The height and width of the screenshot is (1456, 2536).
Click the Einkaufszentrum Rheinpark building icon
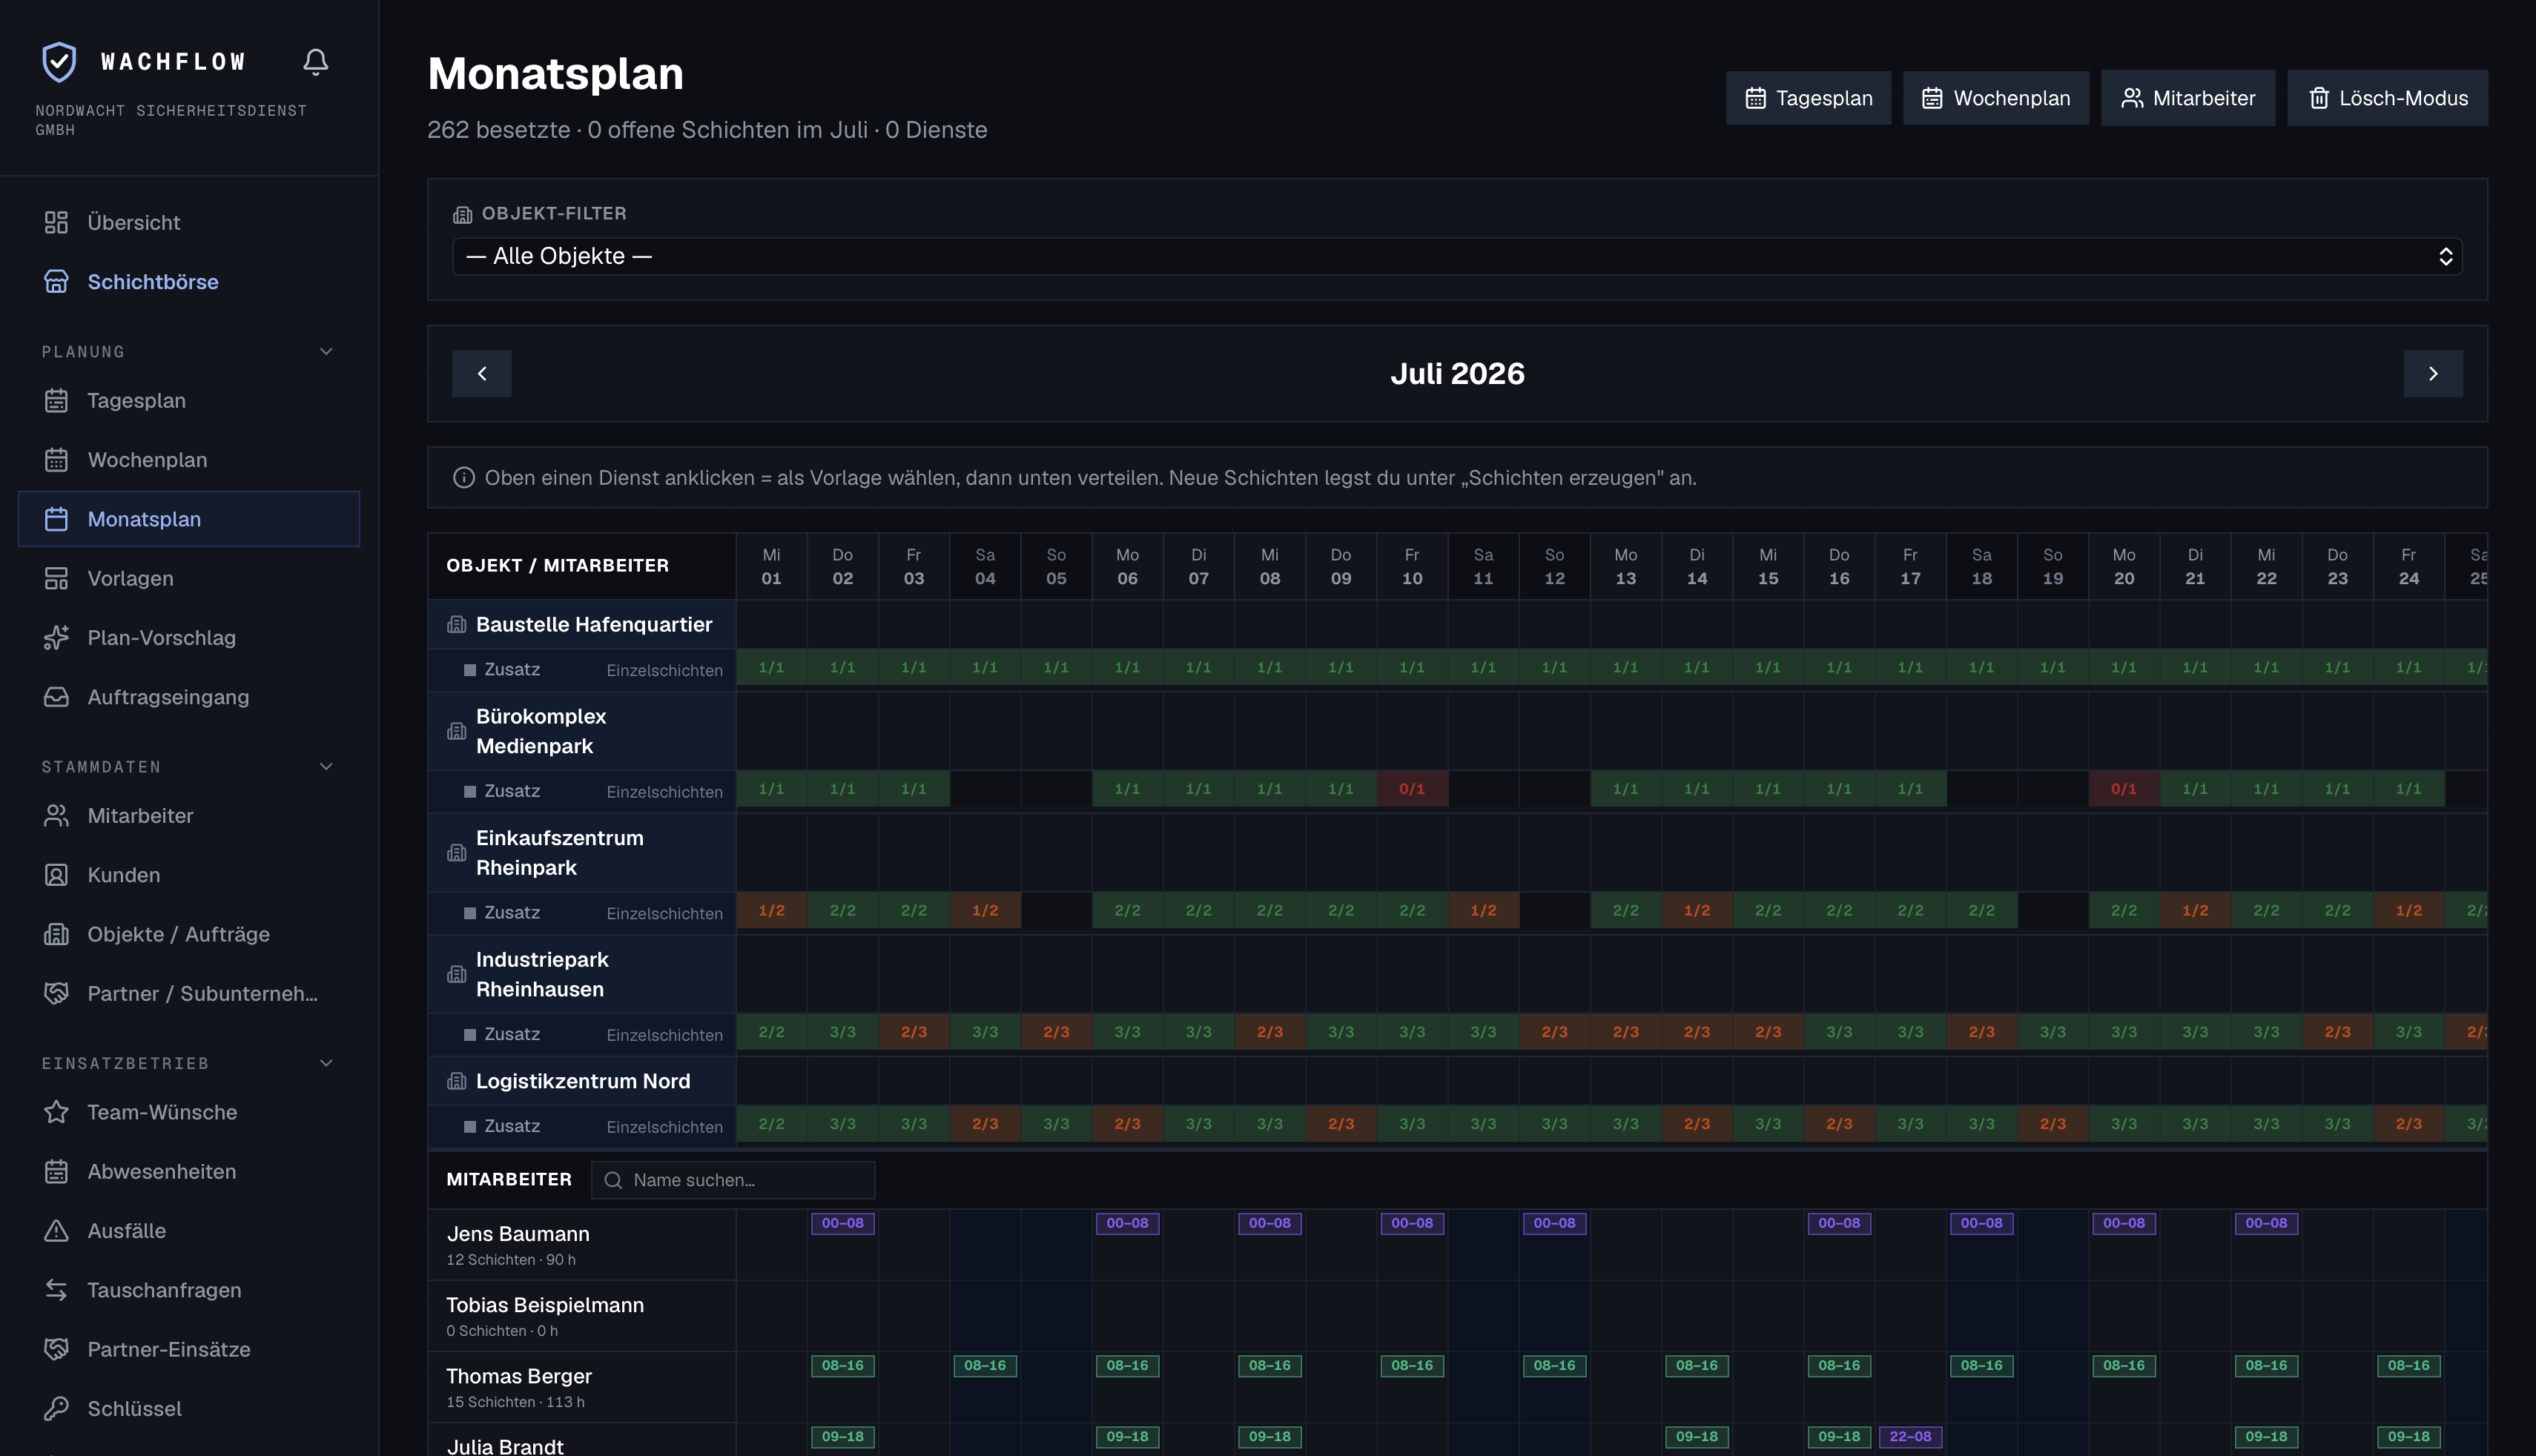(457, 853)
